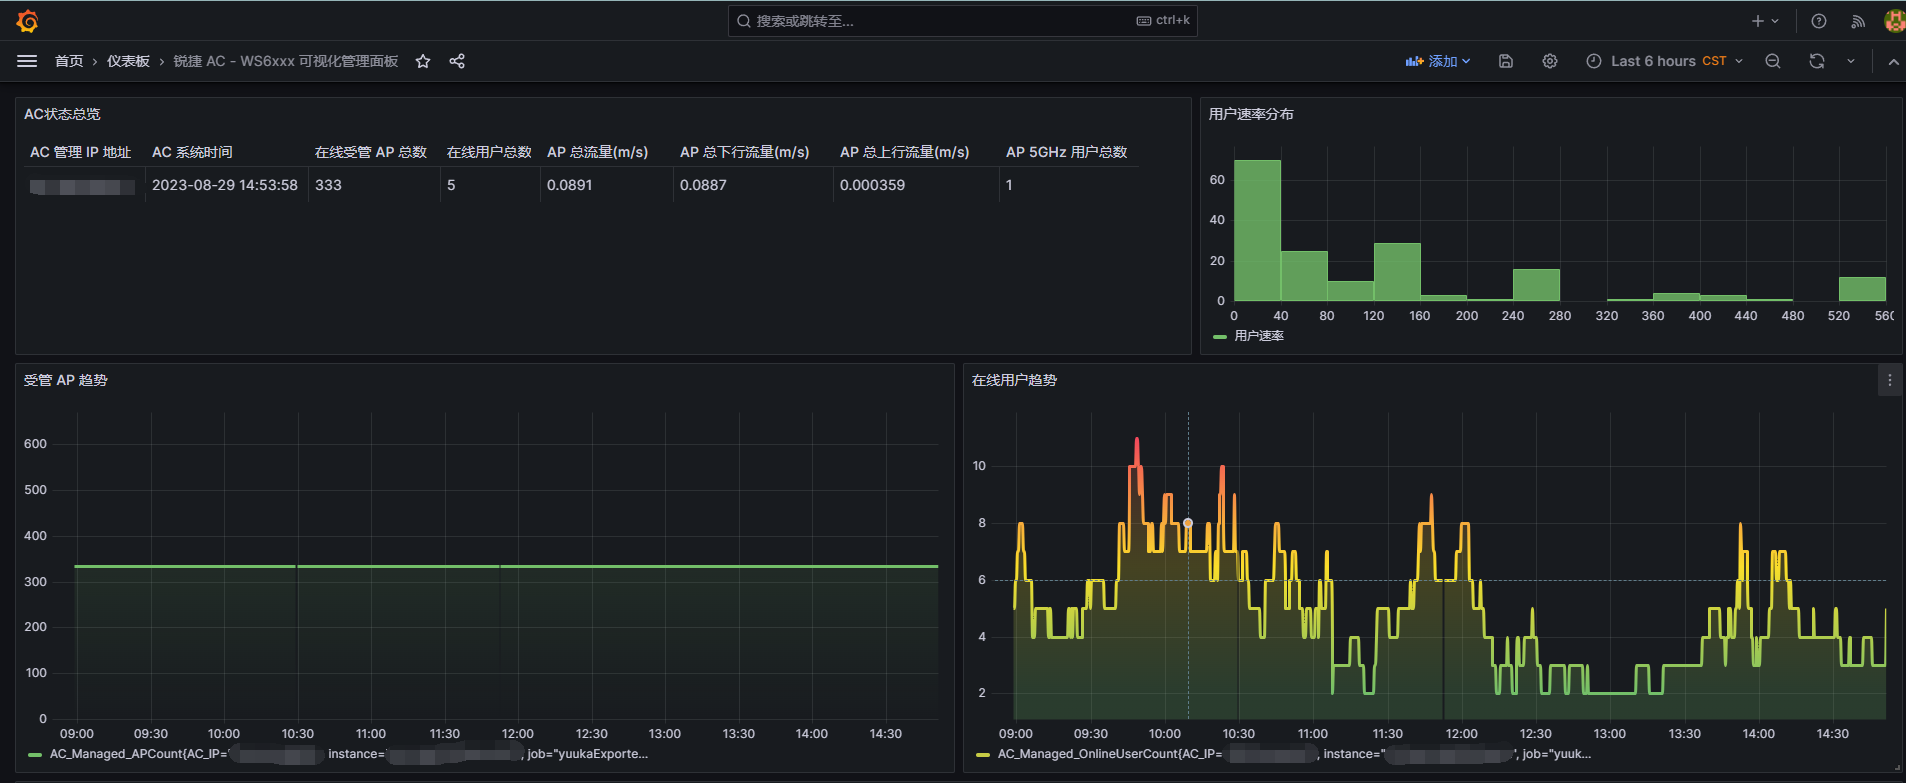1906x783 pixels.
Task: Open 在线用户趋势 panel three-dot menu
Action: click(x=1890, y=380)
